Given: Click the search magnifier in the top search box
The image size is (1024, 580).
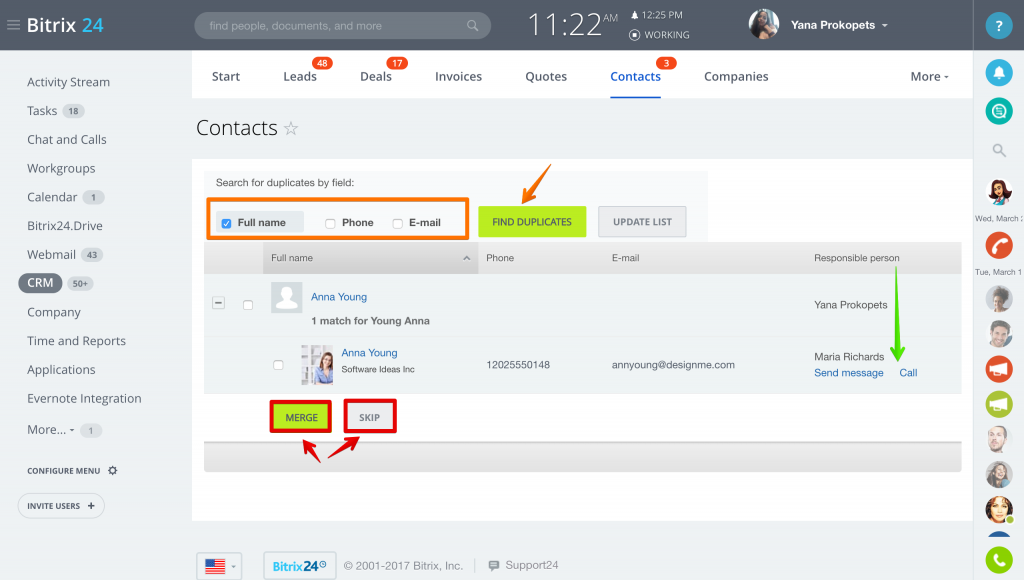Looking at the screenshot, I should pos(472,25).
